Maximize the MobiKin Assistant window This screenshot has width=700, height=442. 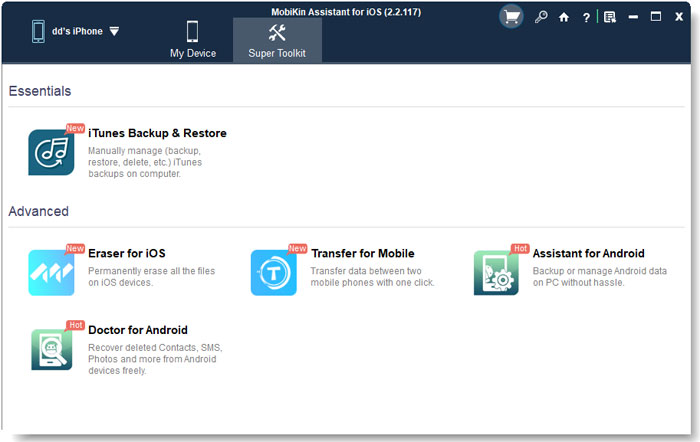pyautogui.click(x=656, y=17)
